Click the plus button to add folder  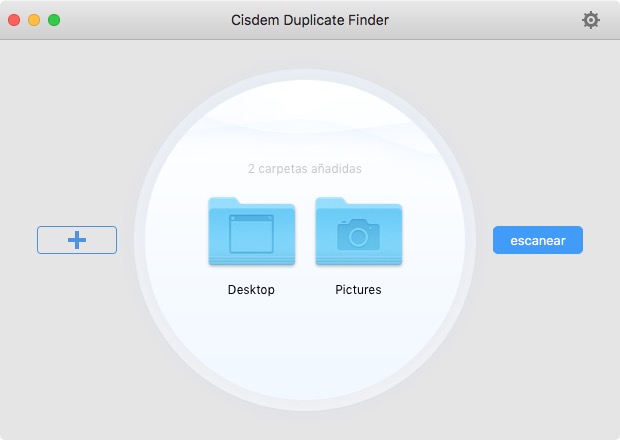click(77, 240)
